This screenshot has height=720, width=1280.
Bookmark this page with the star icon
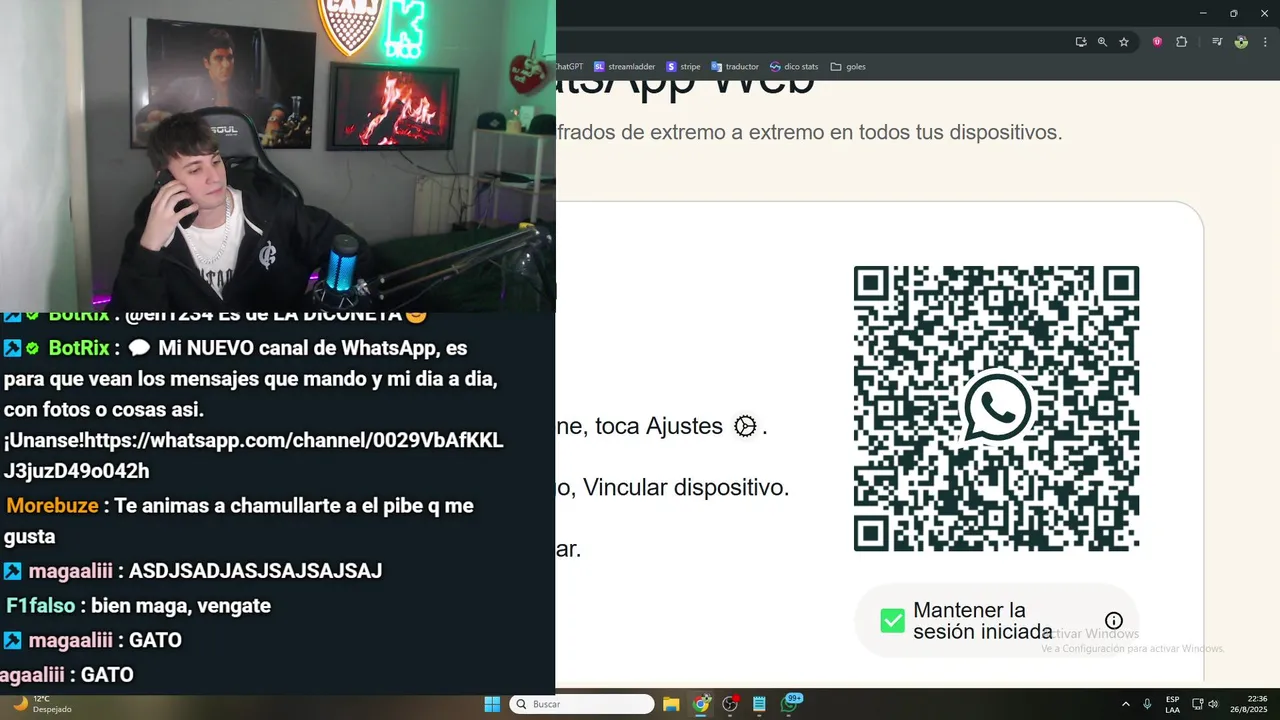(1124, 42)
